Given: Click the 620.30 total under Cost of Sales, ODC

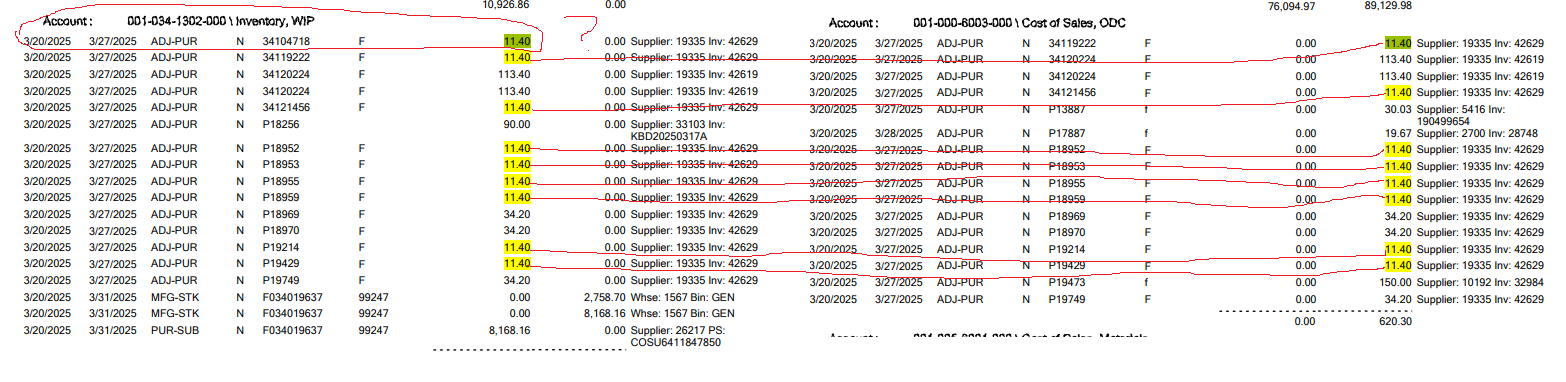Looking at the screenshot, I should click(1395, 322).
